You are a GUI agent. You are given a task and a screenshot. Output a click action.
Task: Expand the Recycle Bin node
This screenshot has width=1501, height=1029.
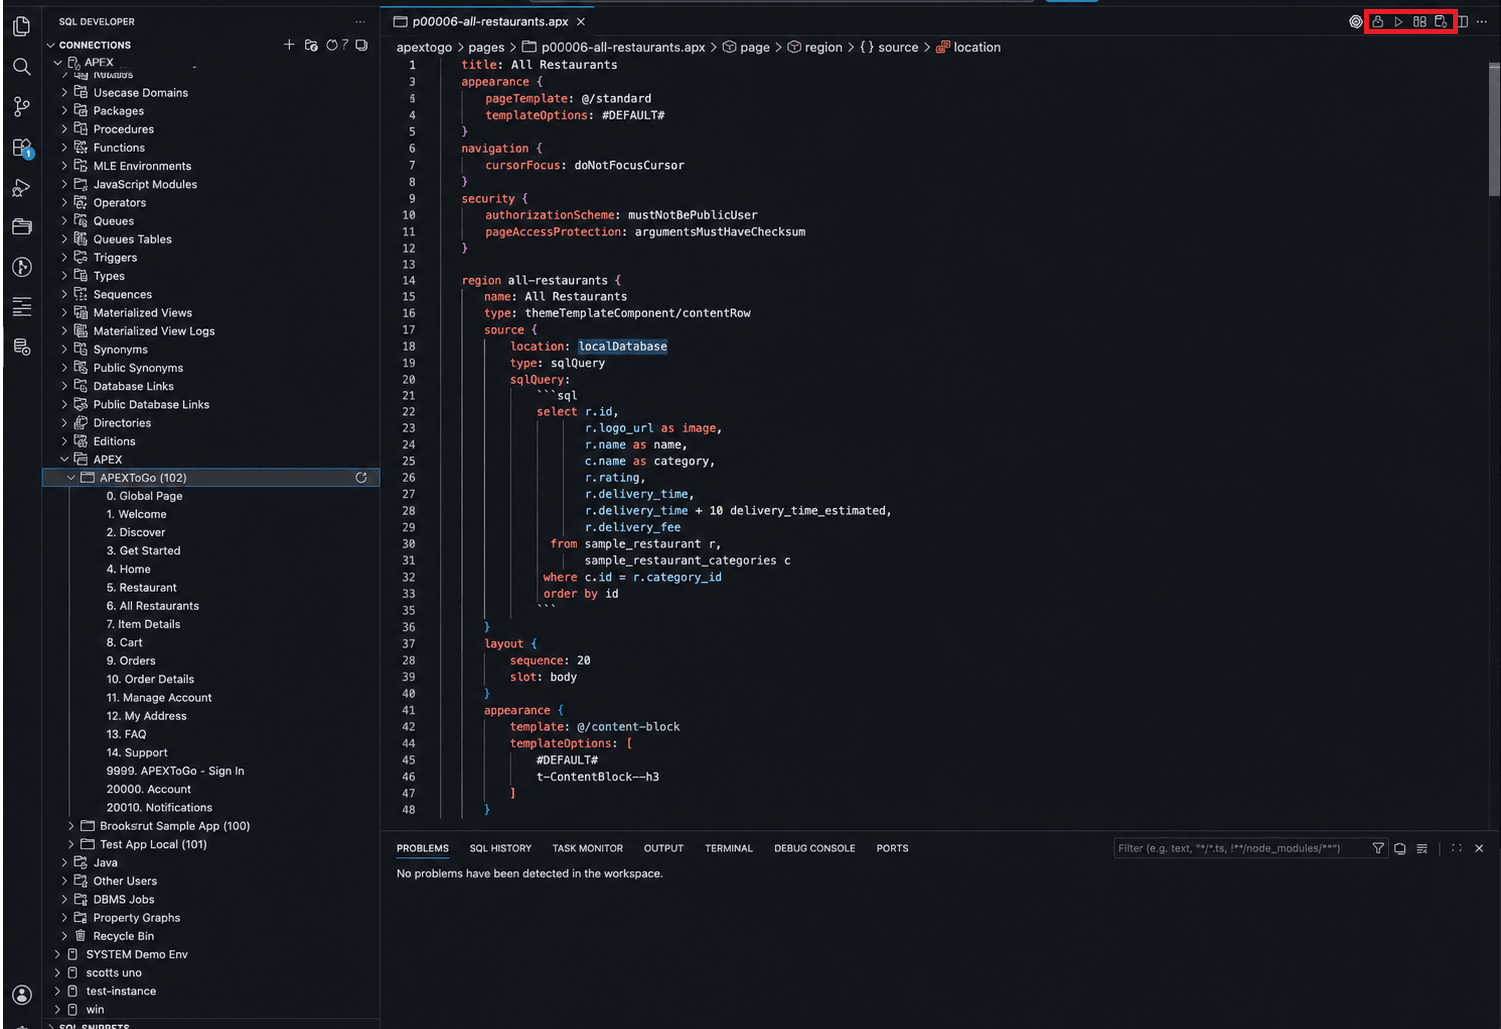(x=65, y=936)
